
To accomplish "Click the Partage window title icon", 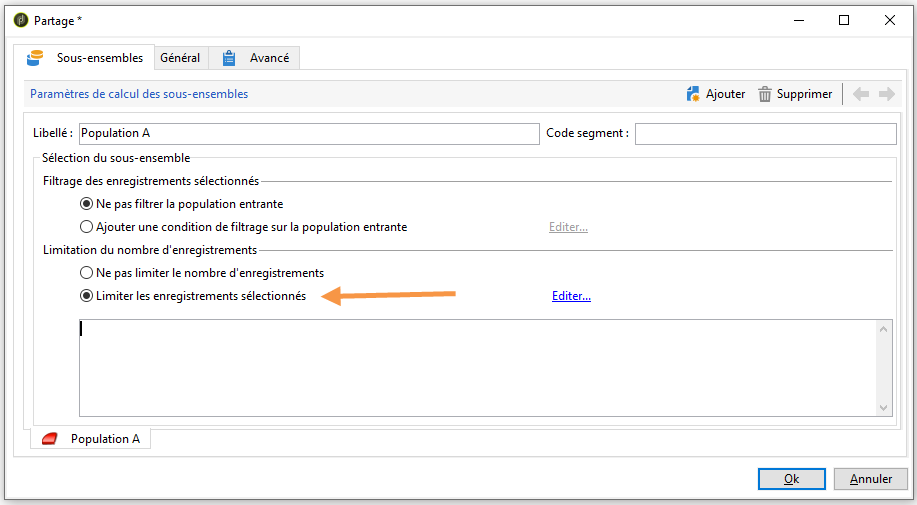I will (21, 20).
